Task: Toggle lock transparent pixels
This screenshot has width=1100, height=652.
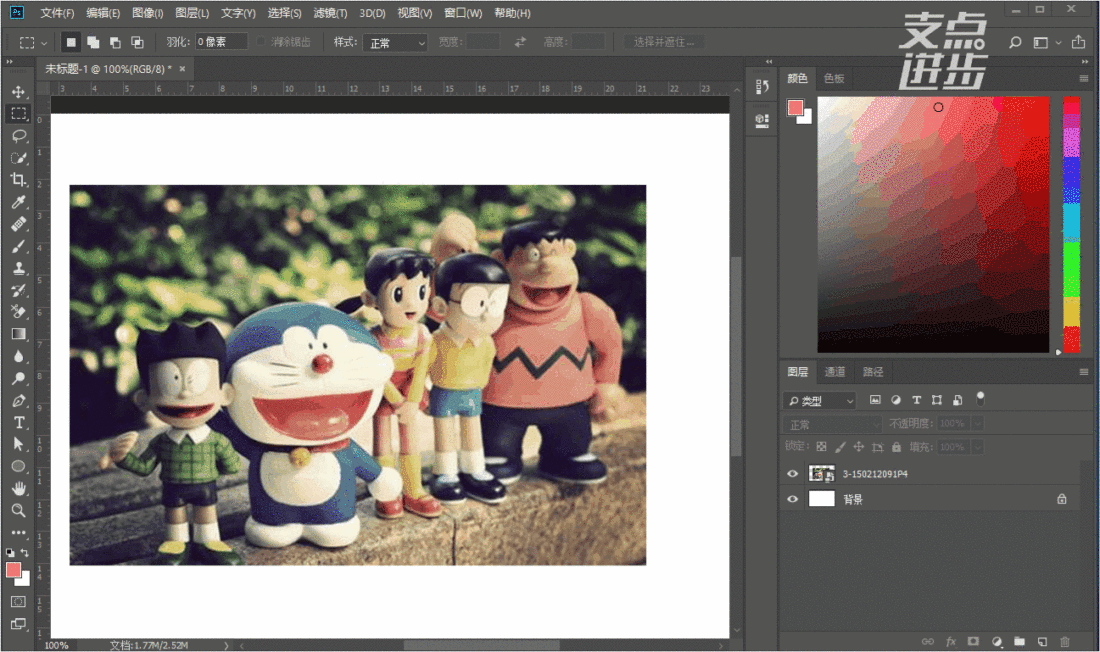Action: (821, 446)
